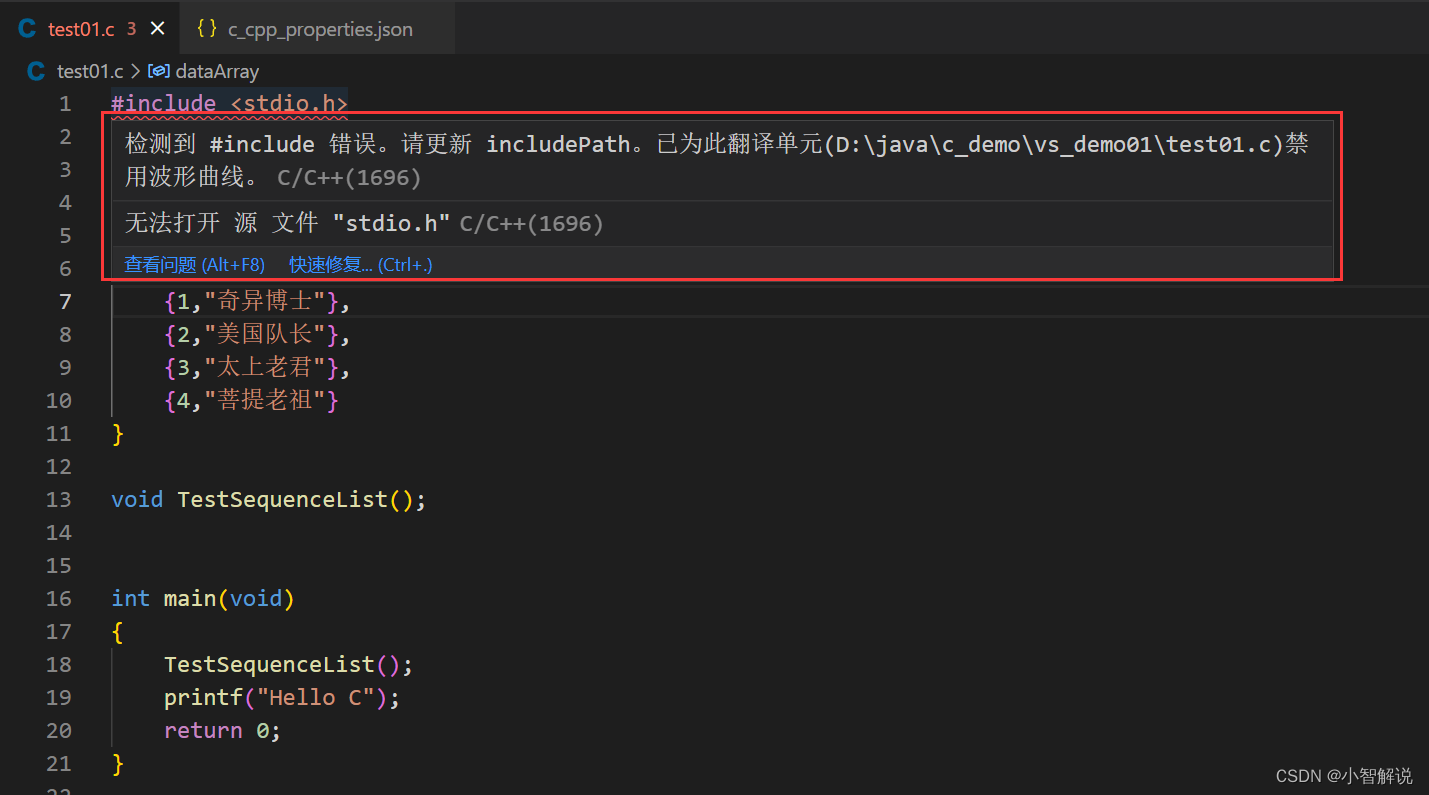Click the void keyword on line 13
The image size is (1429, 795).
136,499
